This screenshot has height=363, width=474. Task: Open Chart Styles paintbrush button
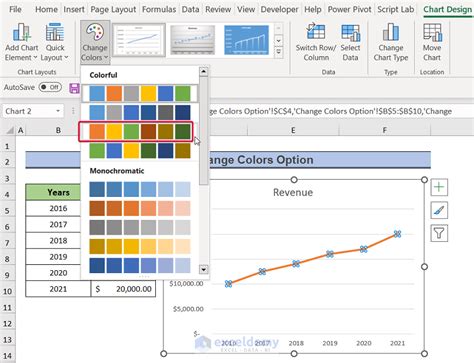click(x=439, y=210)
